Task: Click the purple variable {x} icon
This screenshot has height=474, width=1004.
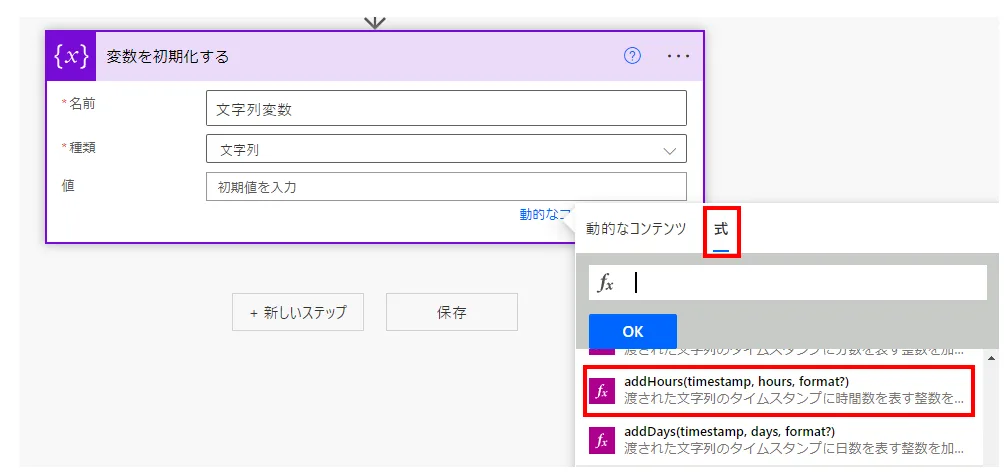Action: pos(71,56)
